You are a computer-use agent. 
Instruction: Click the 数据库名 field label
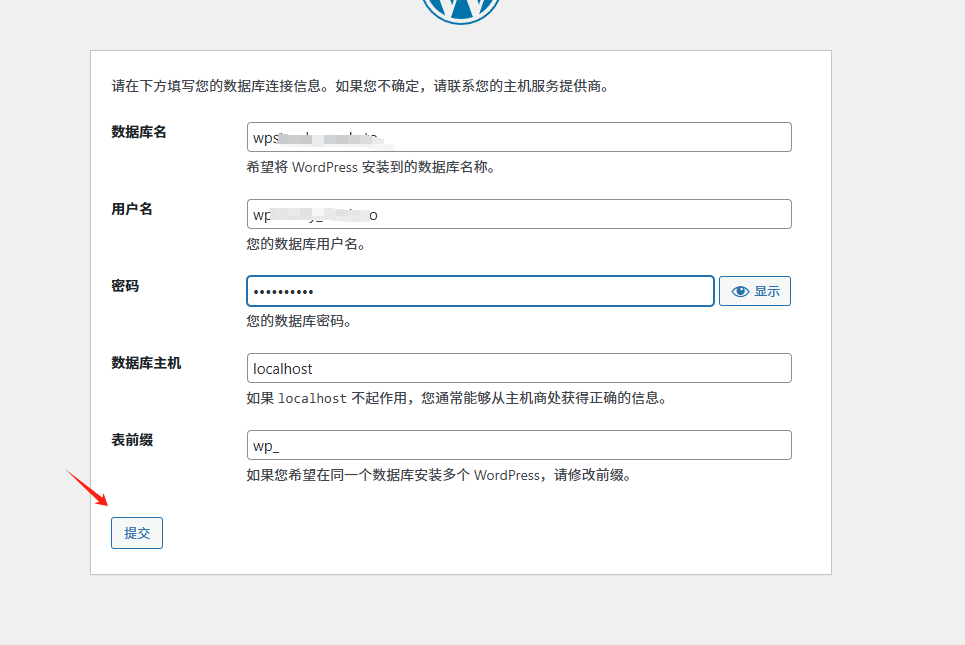[139, 132]
